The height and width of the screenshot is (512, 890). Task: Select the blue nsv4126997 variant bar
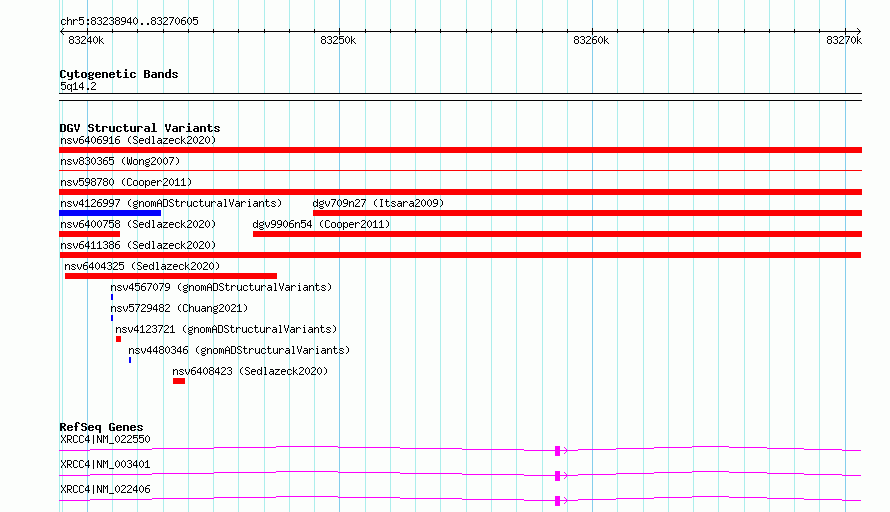coord(110,213)
